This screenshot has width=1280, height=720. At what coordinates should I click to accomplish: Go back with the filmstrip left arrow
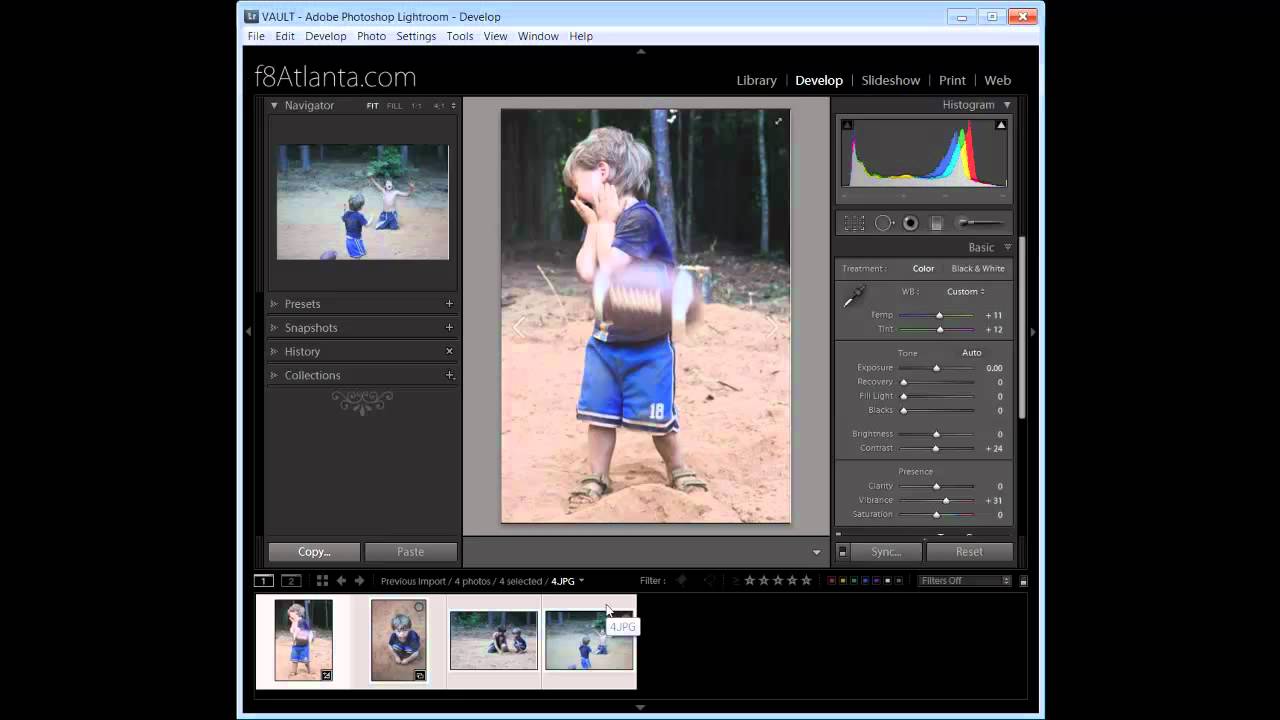[x=341, y=581]
